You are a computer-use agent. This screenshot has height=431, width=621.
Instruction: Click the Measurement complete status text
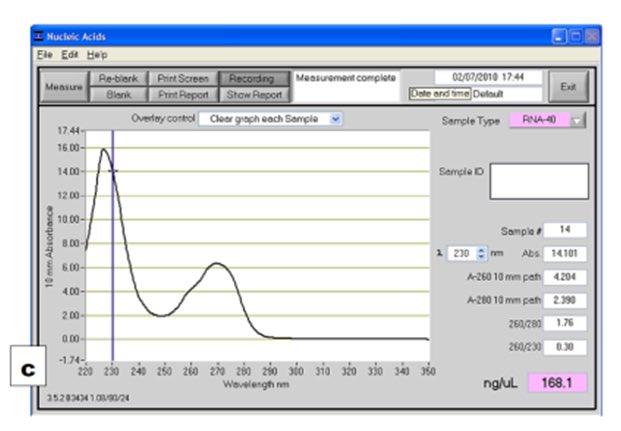[346, 78]
